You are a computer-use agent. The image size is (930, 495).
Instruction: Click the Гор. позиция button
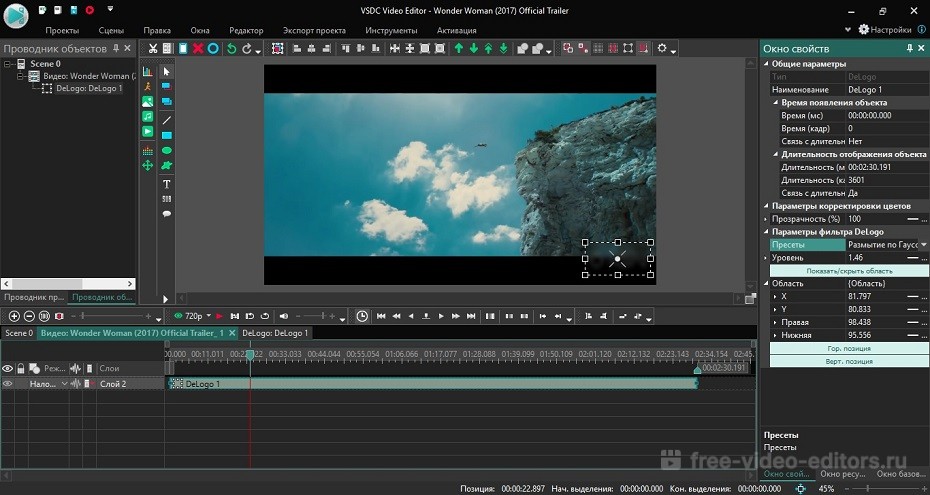coord(848,348)
